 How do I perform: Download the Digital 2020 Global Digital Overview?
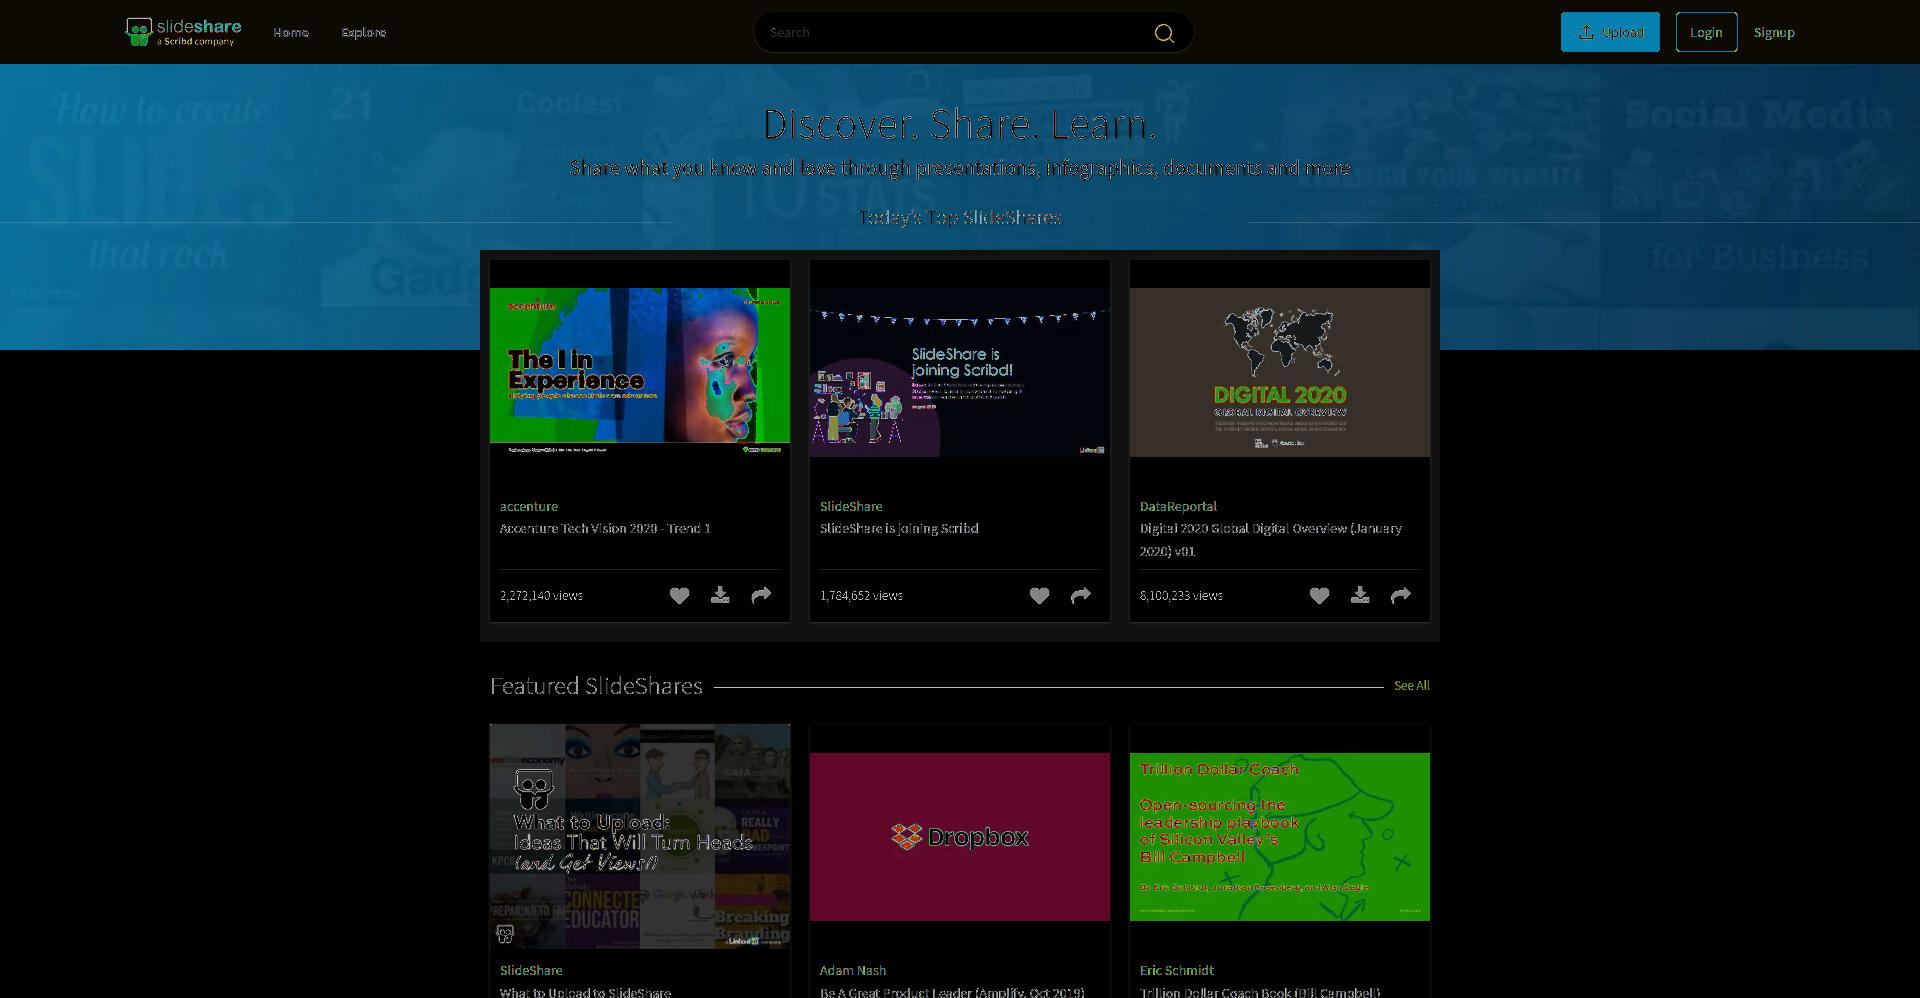1360,596
